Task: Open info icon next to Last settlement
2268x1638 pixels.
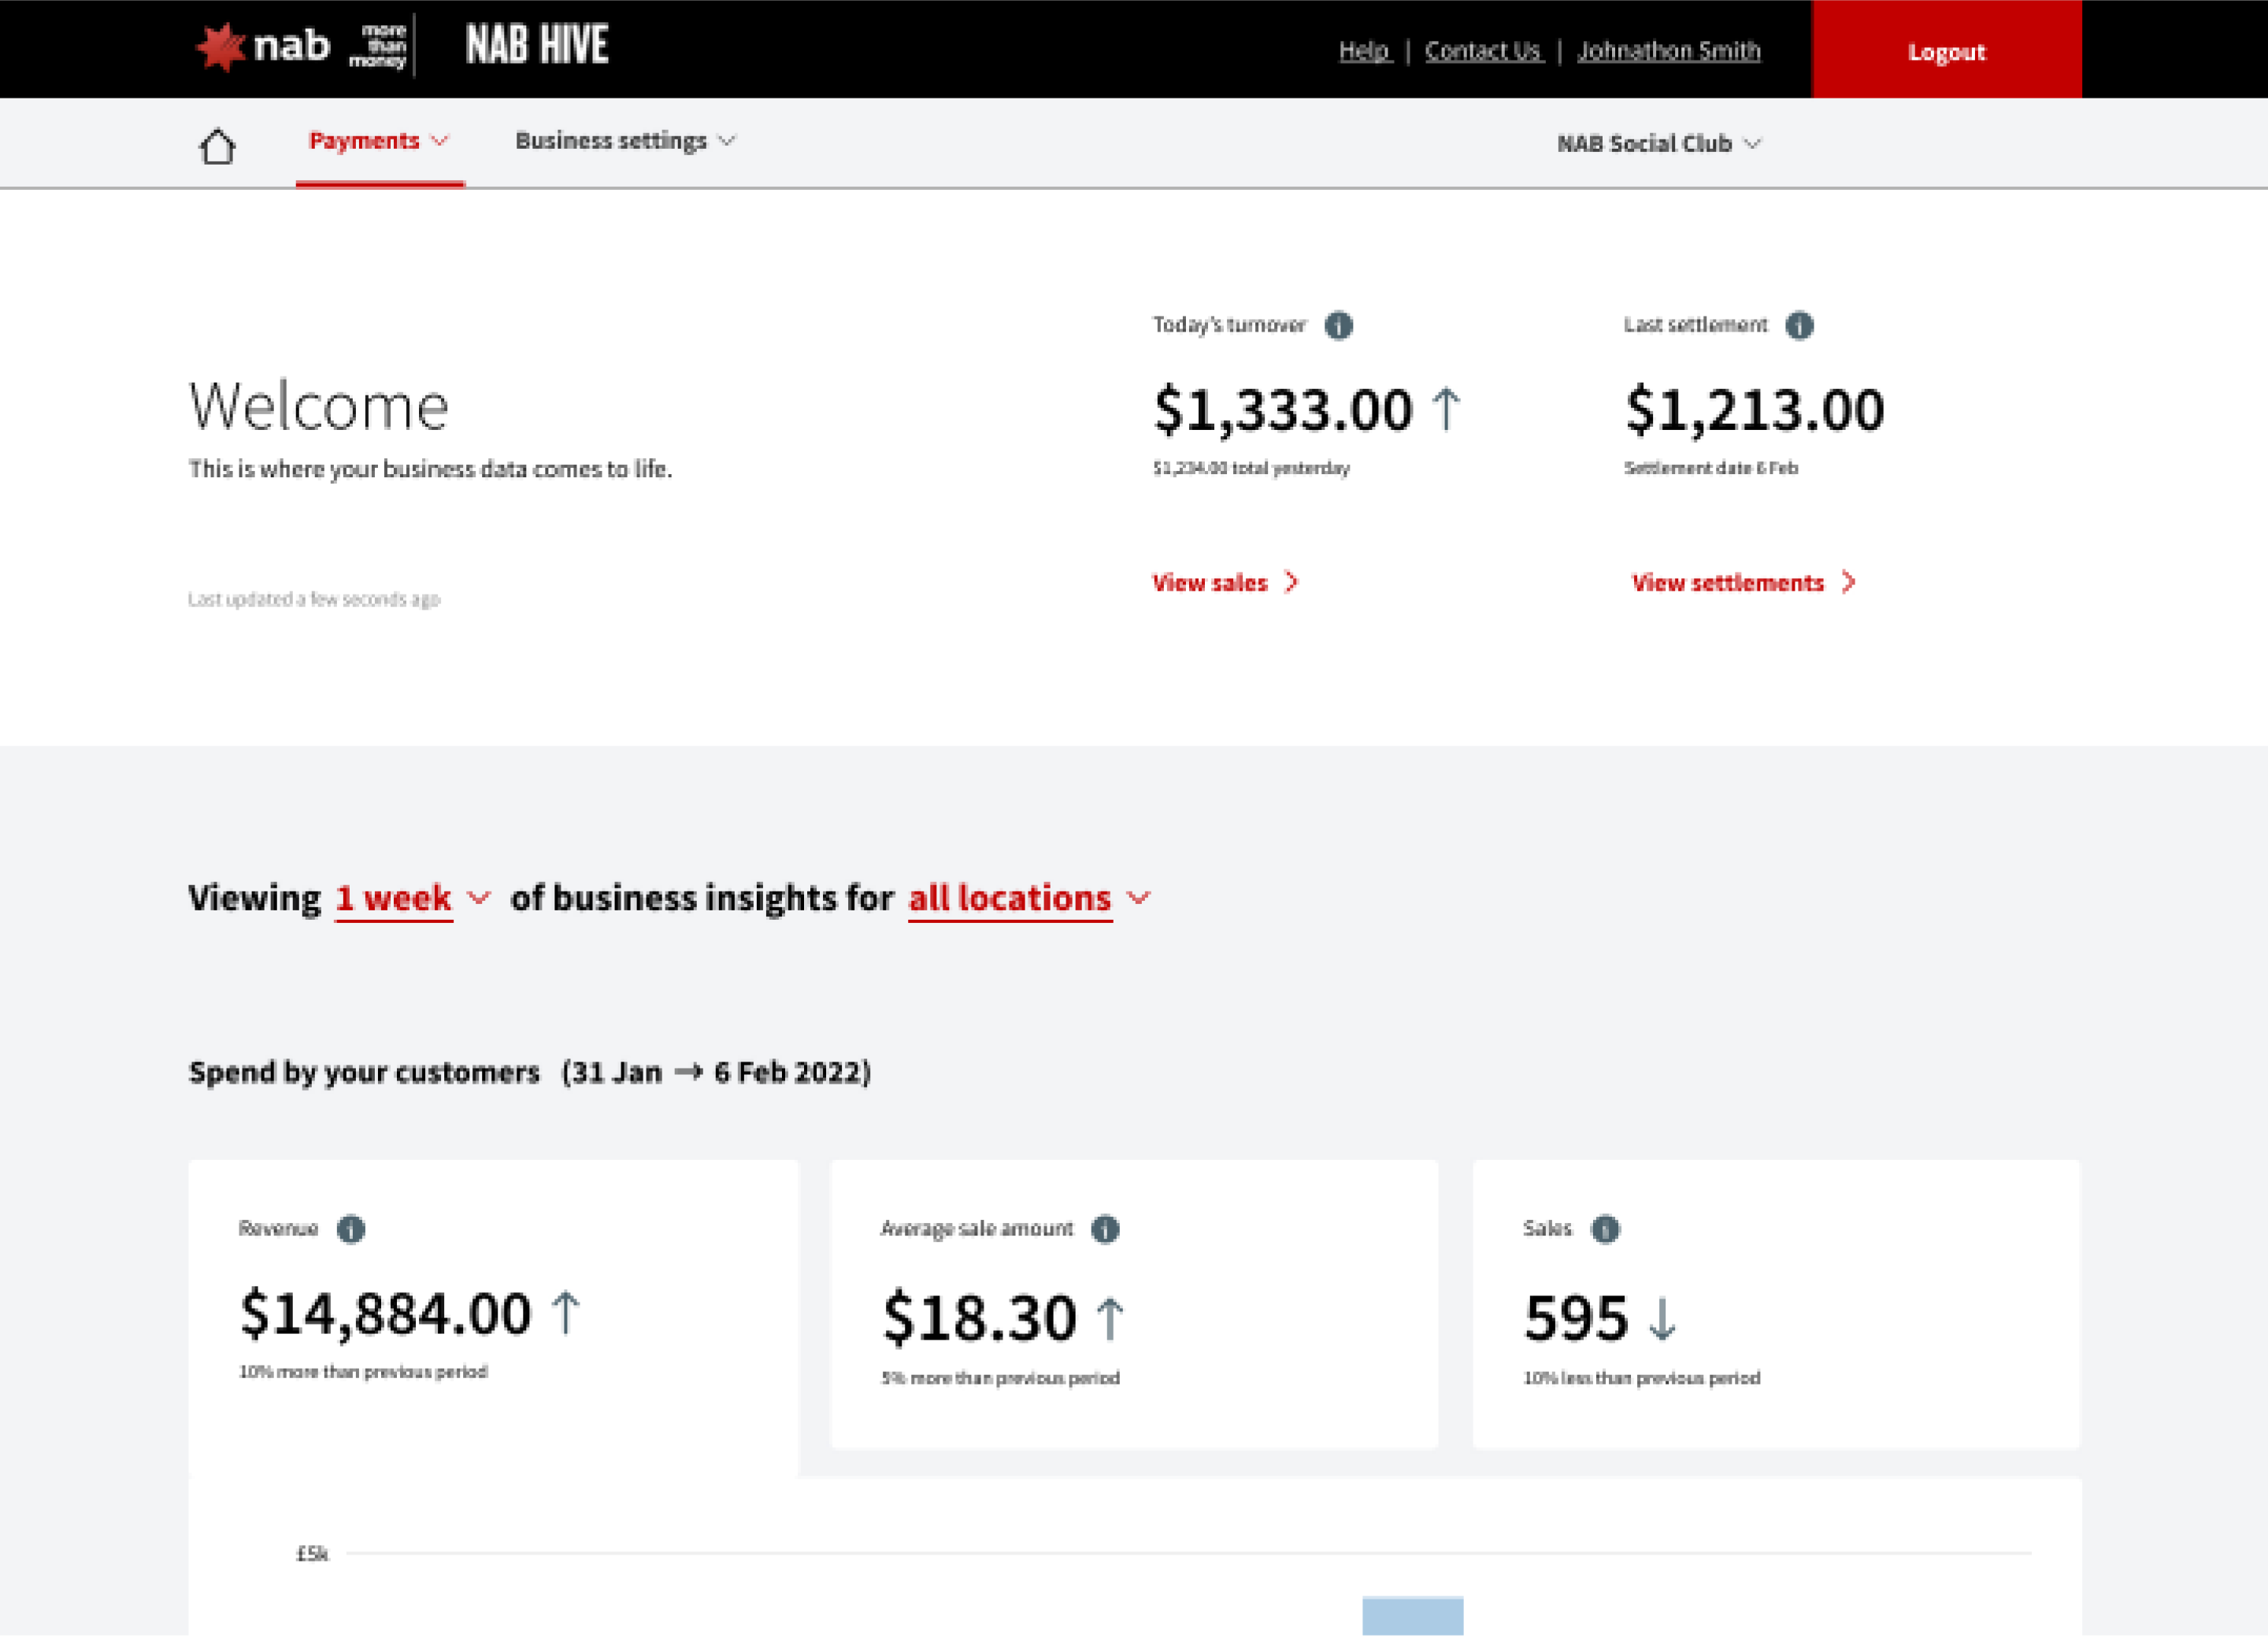Action: (x=1799, y=325)
